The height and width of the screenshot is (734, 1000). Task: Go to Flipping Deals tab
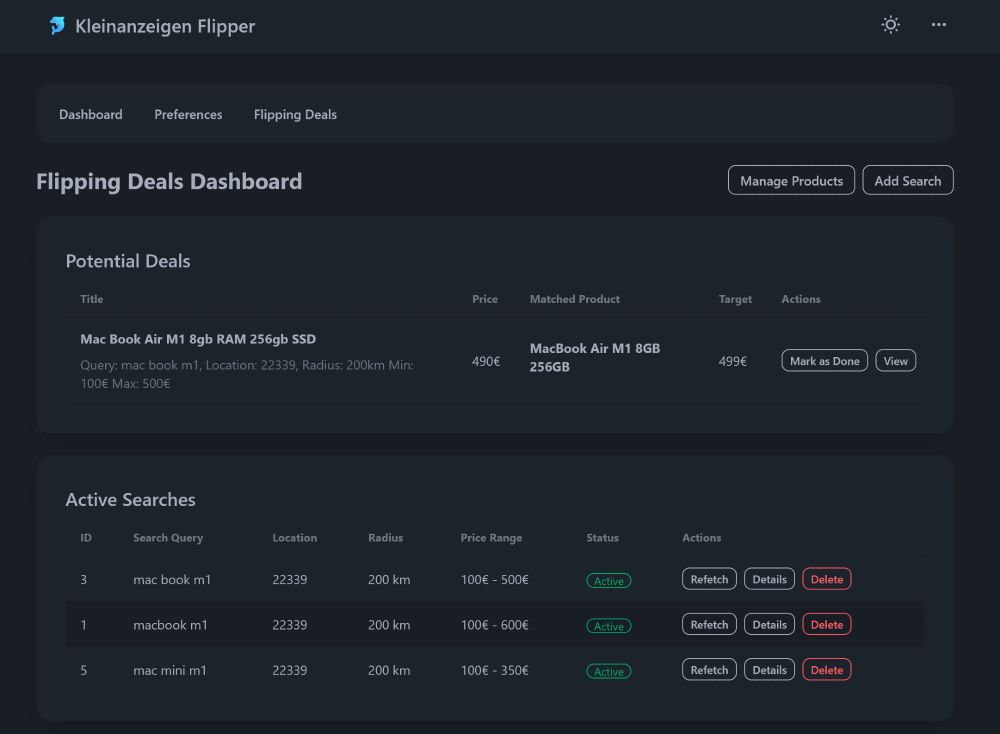(295, 115)
